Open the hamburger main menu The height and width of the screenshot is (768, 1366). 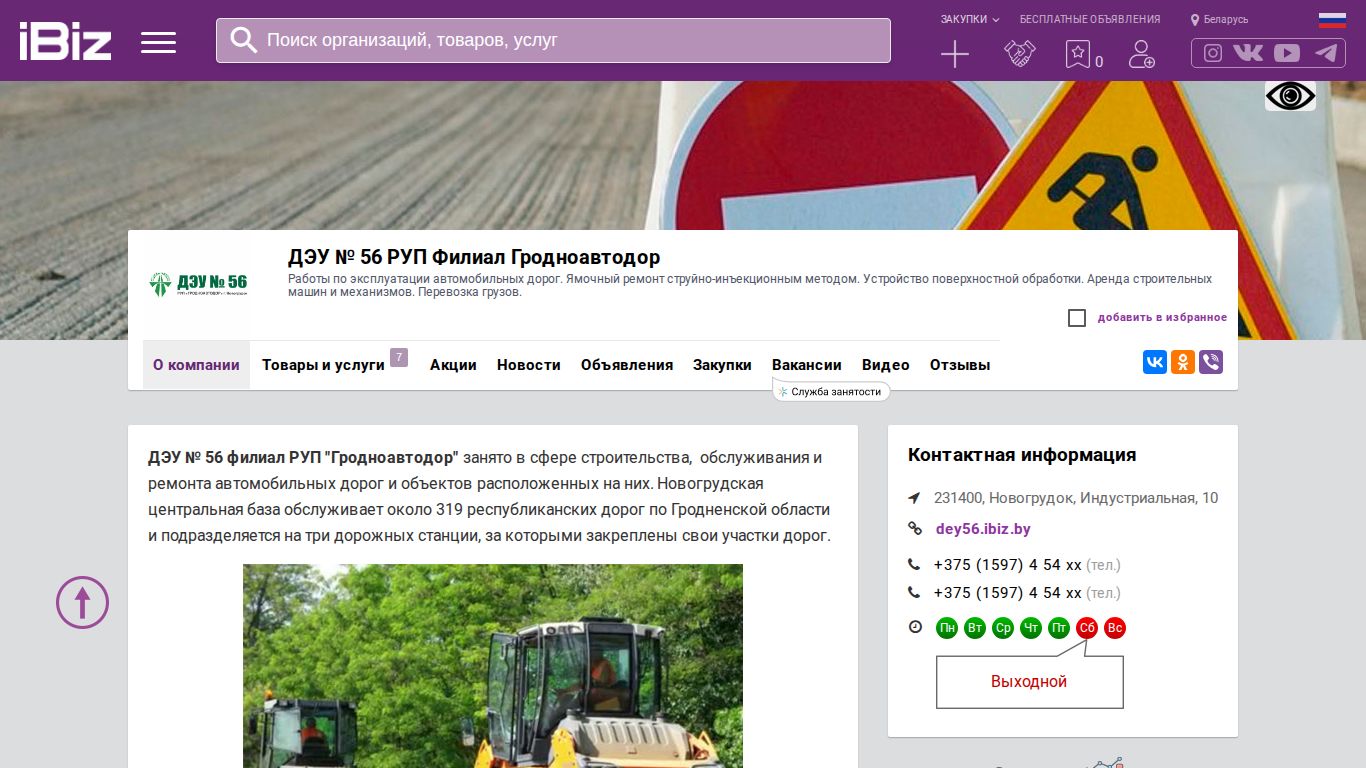158,42
